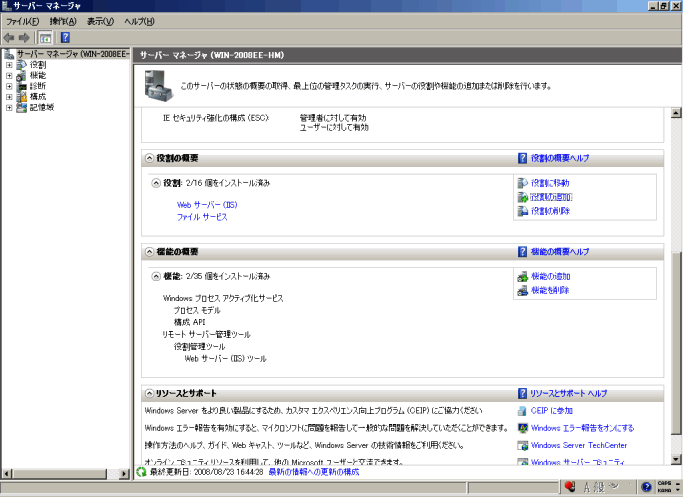Image resolution: width=683 pixels, height=497 pixels.
Task: Expand the 記憶域 tree node
Action: click(9, 108)
